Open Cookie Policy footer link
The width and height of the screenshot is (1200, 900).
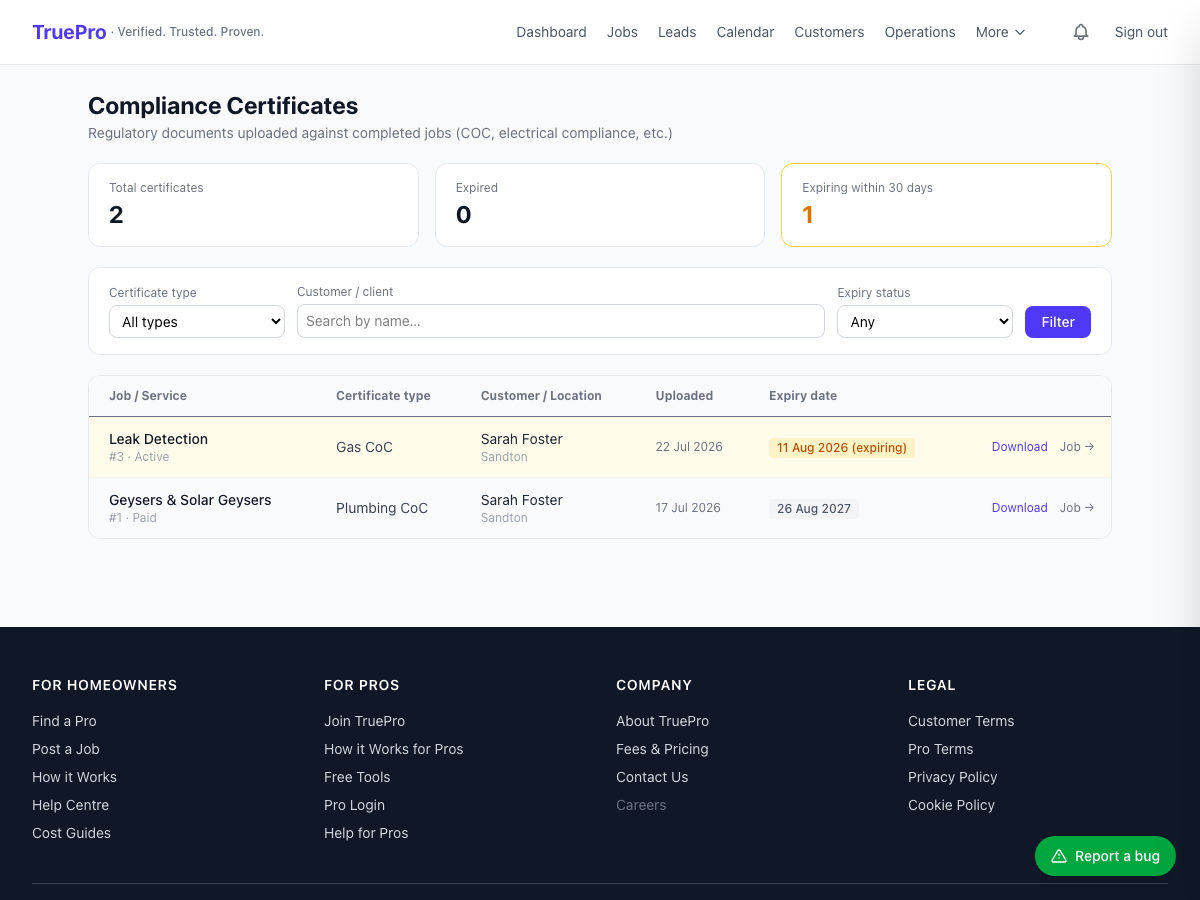pos(951,805)
